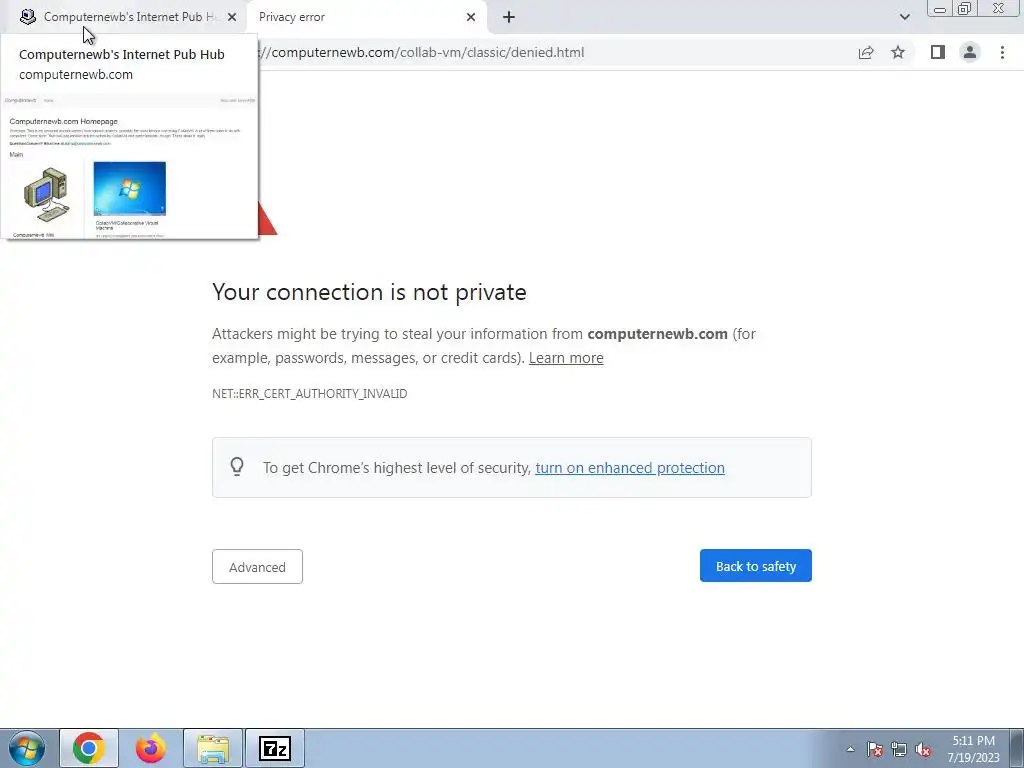
Task: Open Chrome three-dot menu
Action: pos(1002,52)
